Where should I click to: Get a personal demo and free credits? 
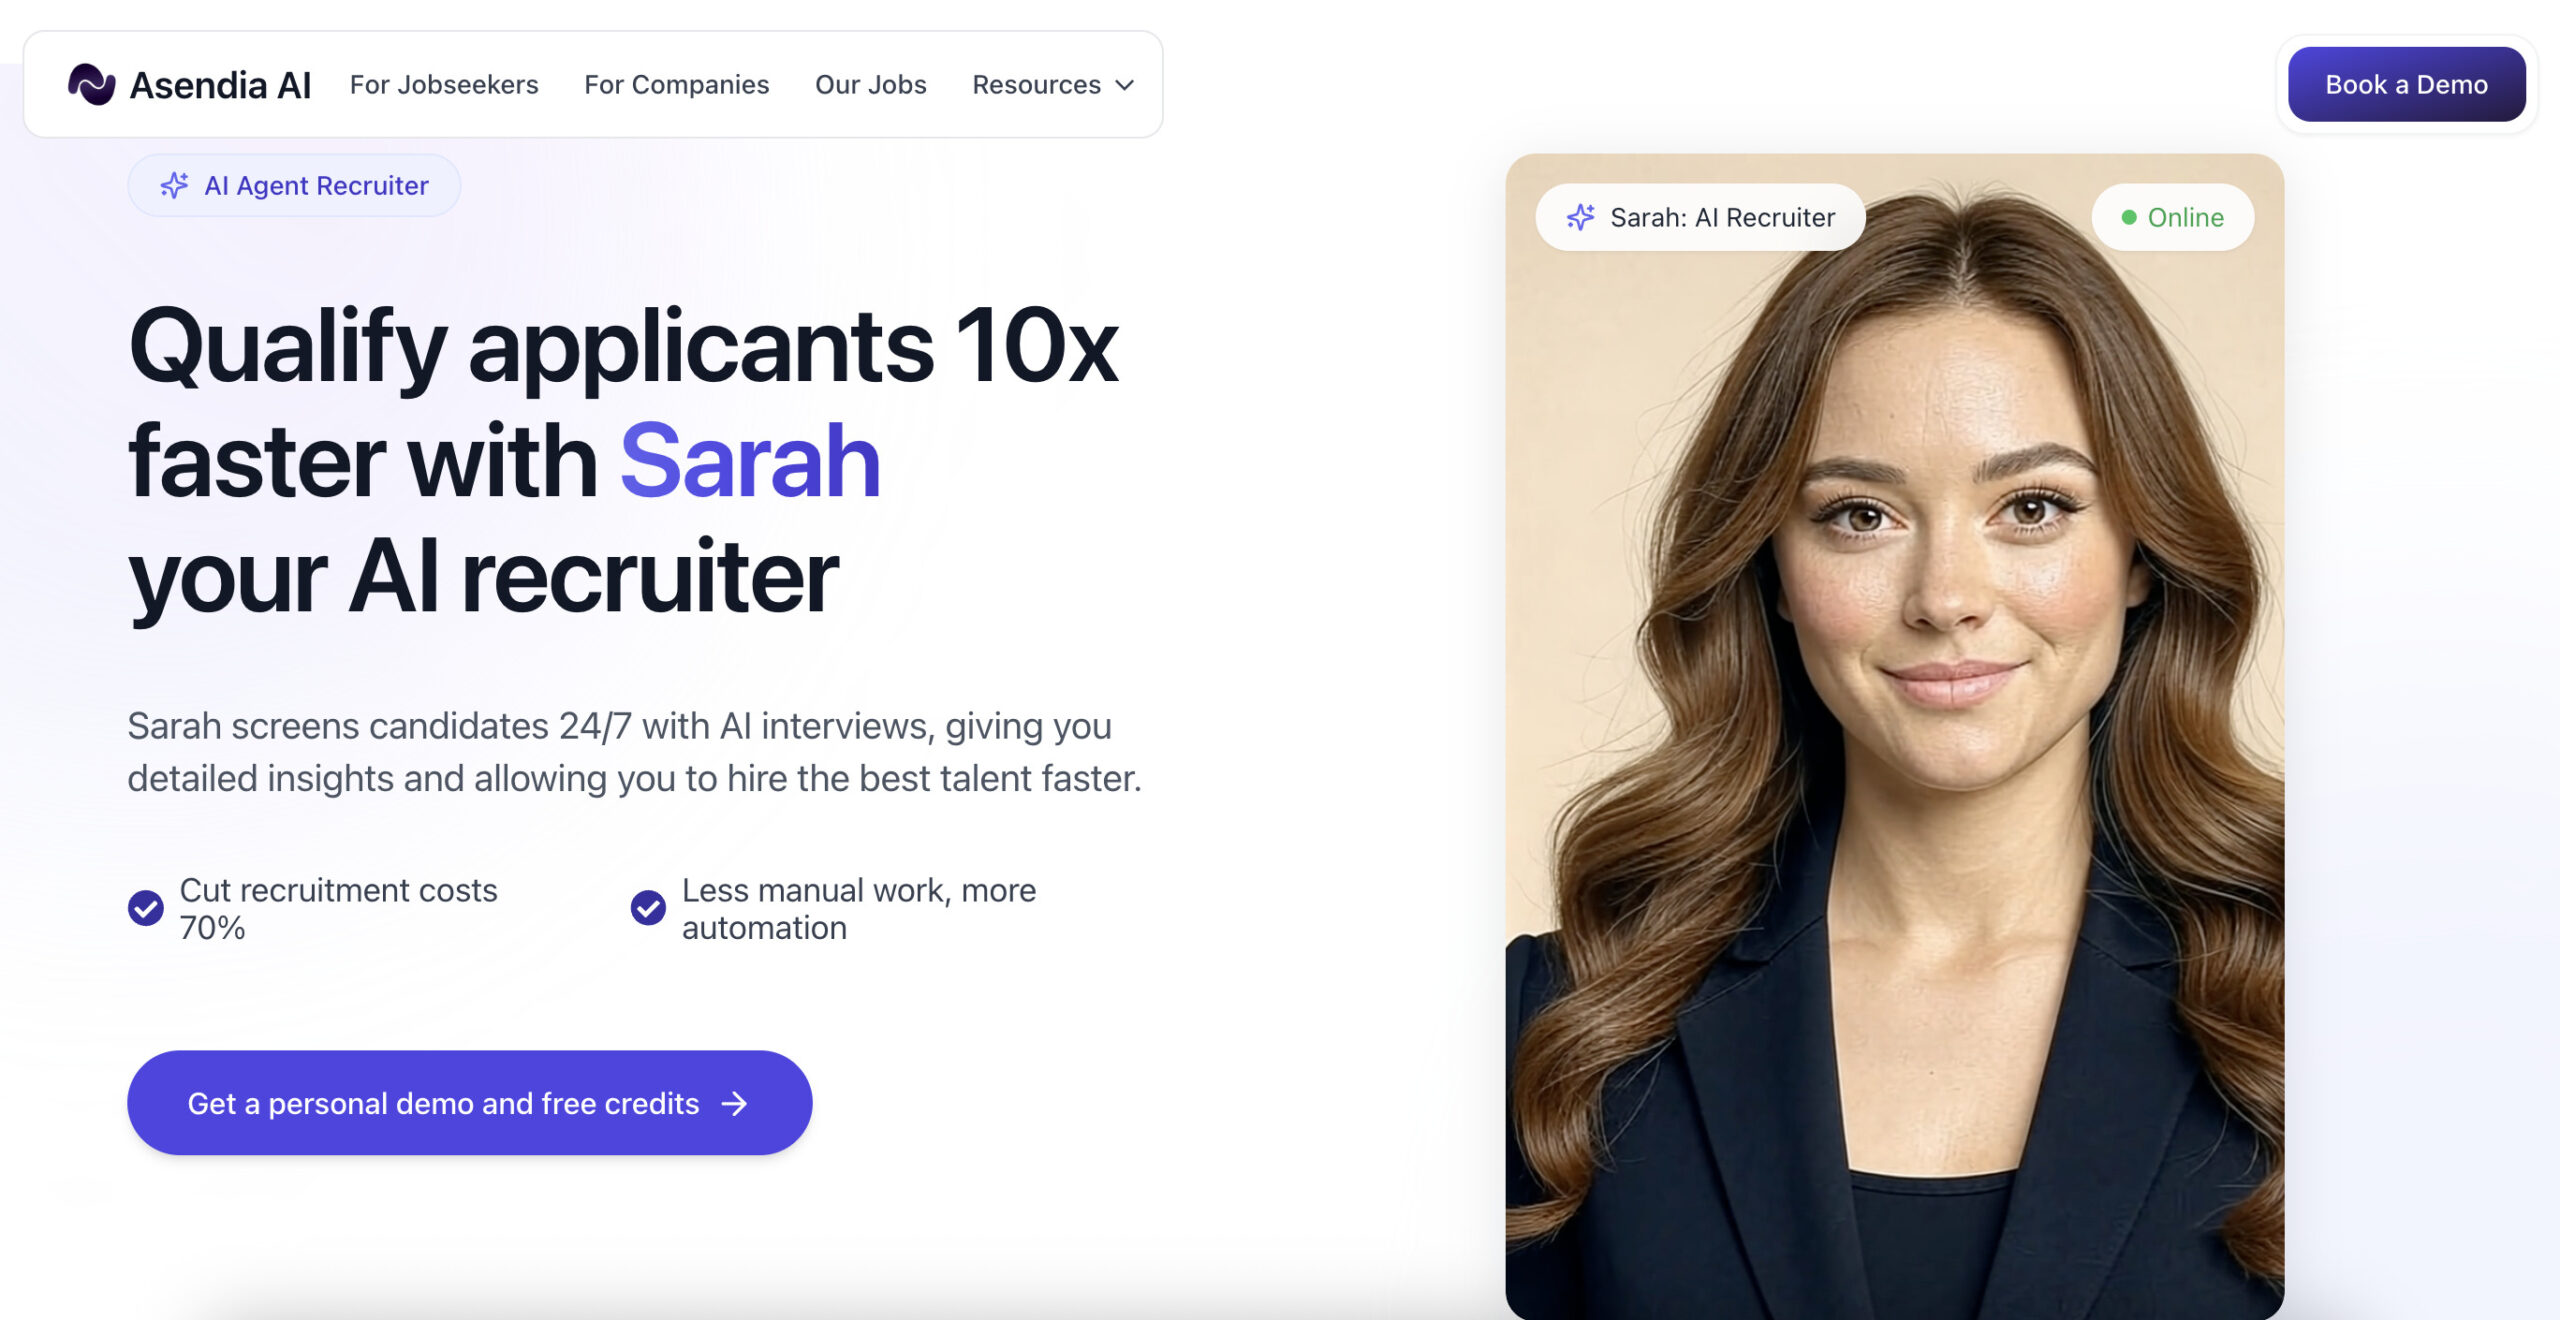(470, 1103)
